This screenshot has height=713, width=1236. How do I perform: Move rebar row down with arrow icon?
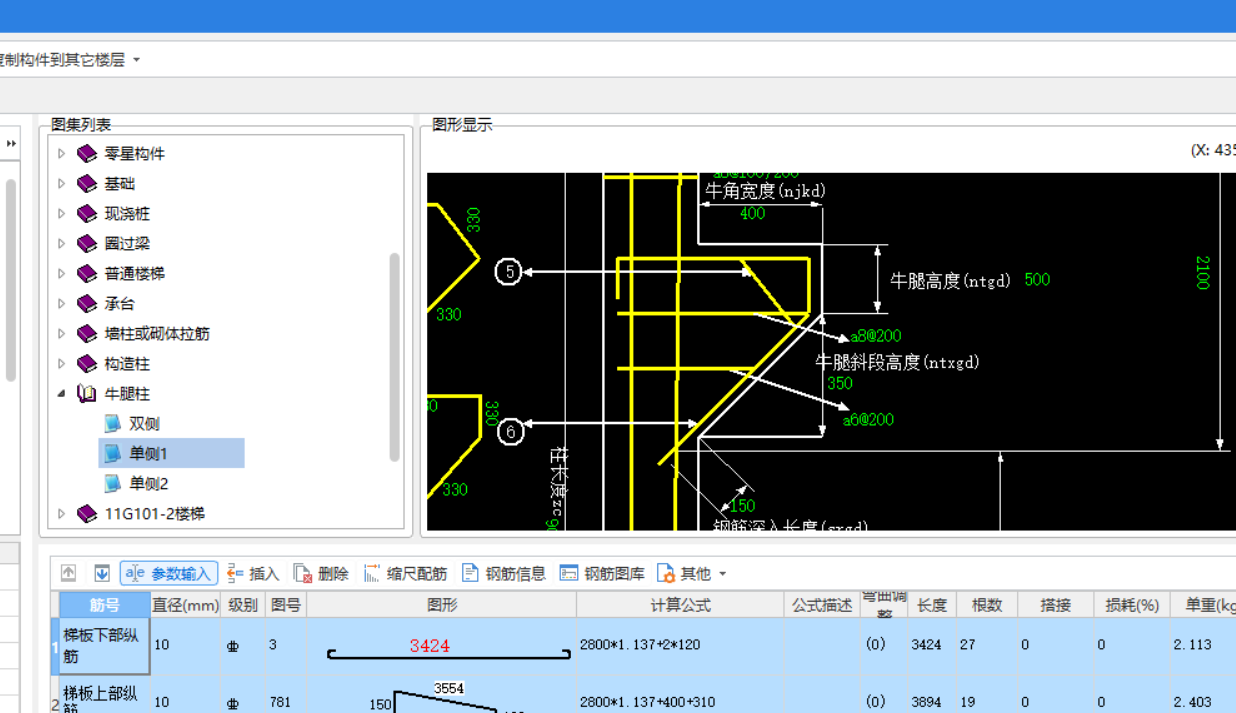click(102, 573)
